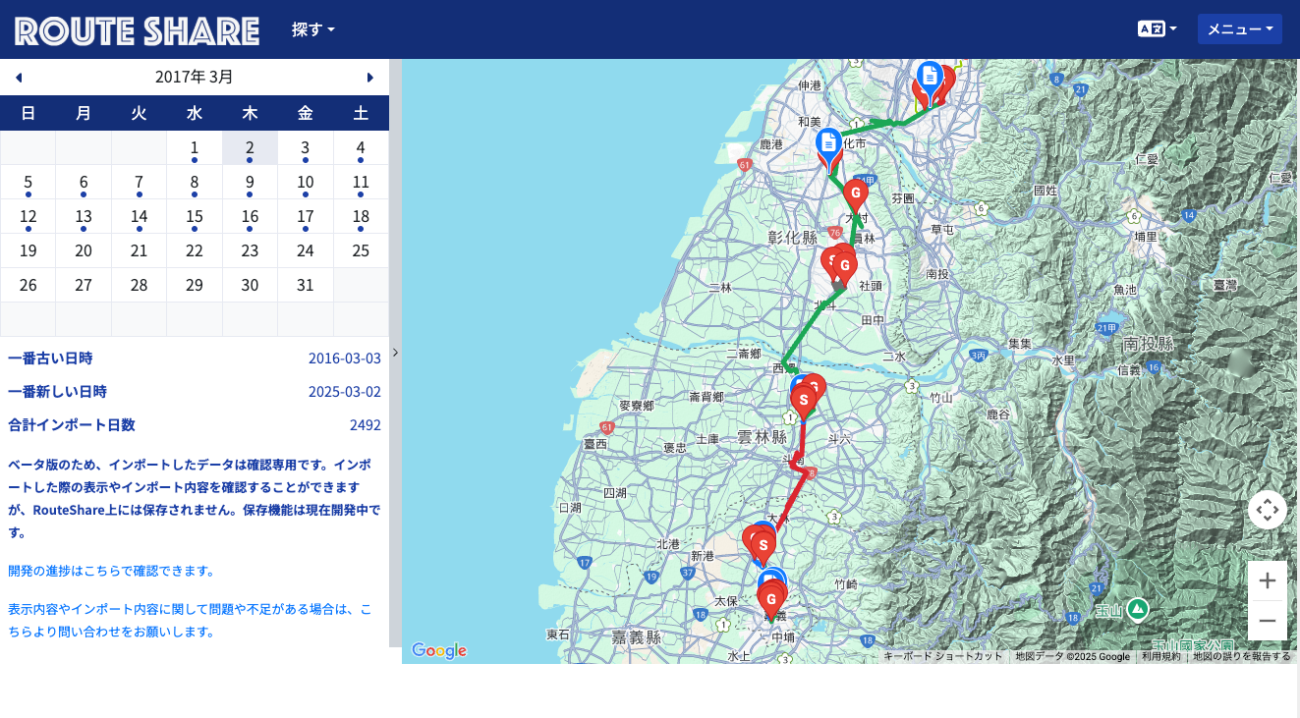Click calendar date 6

pyautogui.click(x=83, y=182)
